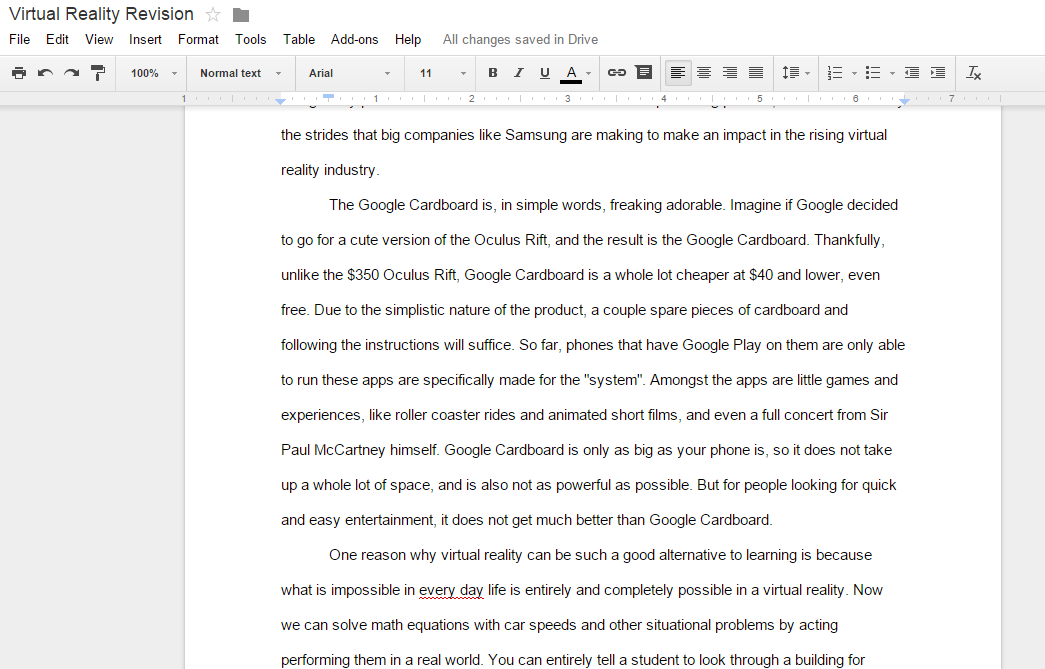Open bulleted list style dropdown arrow
Screen dimensions: 1045x669
892,74
